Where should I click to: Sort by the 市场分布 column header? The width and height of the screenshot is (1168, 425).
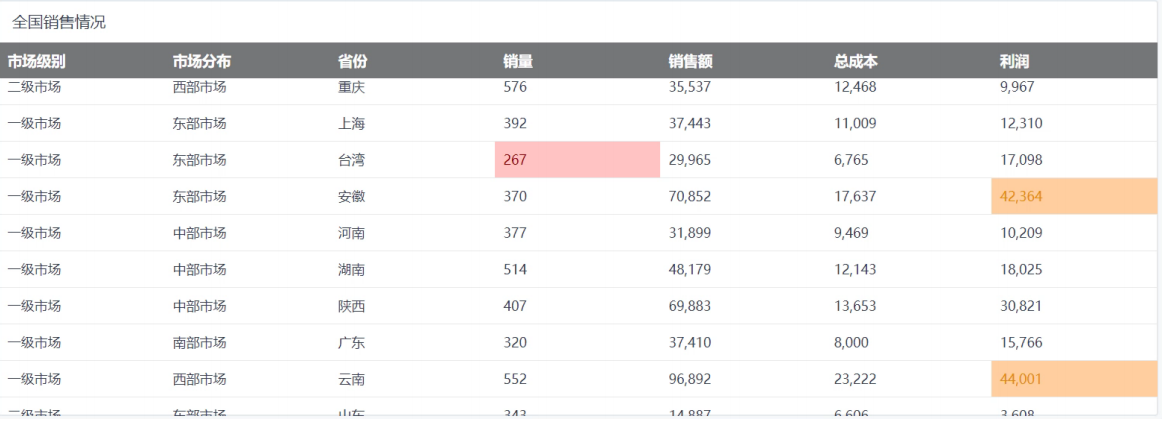[x=202, y=62]
